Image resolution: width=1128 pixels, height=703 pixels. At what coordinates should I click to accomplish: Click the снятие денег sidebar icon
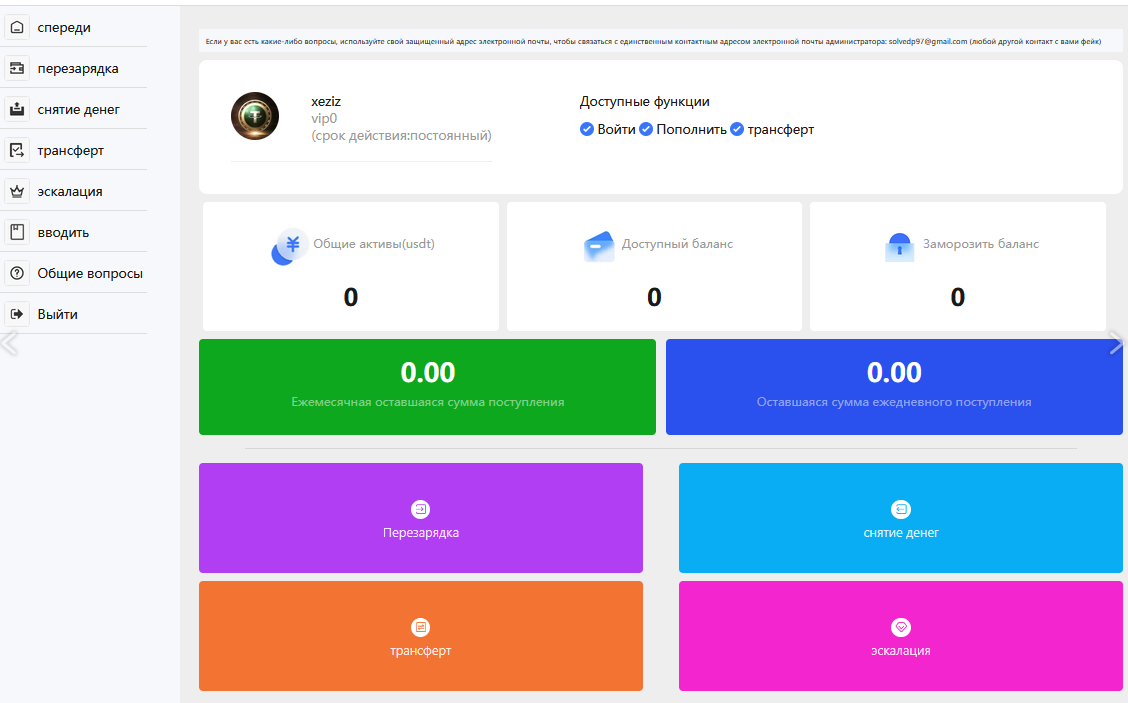17,110
